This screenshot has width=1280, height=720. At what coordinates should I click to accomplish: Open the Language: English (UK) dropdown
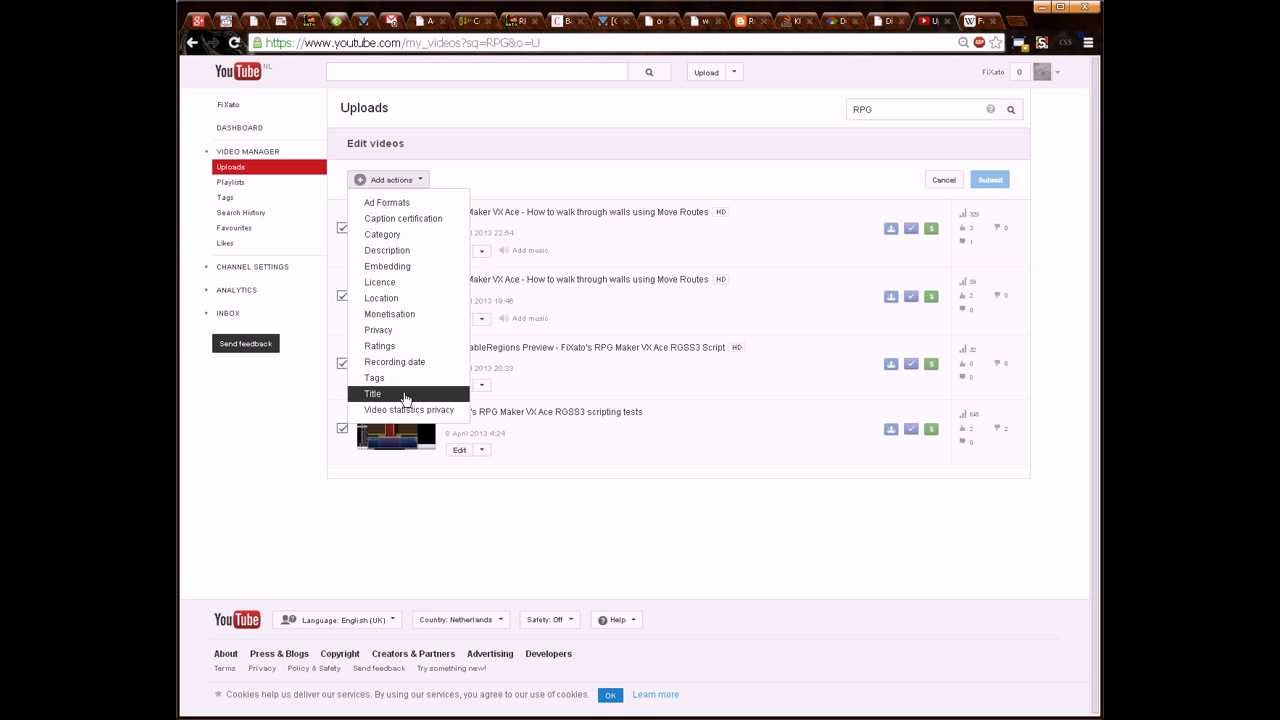pos(338,620)
